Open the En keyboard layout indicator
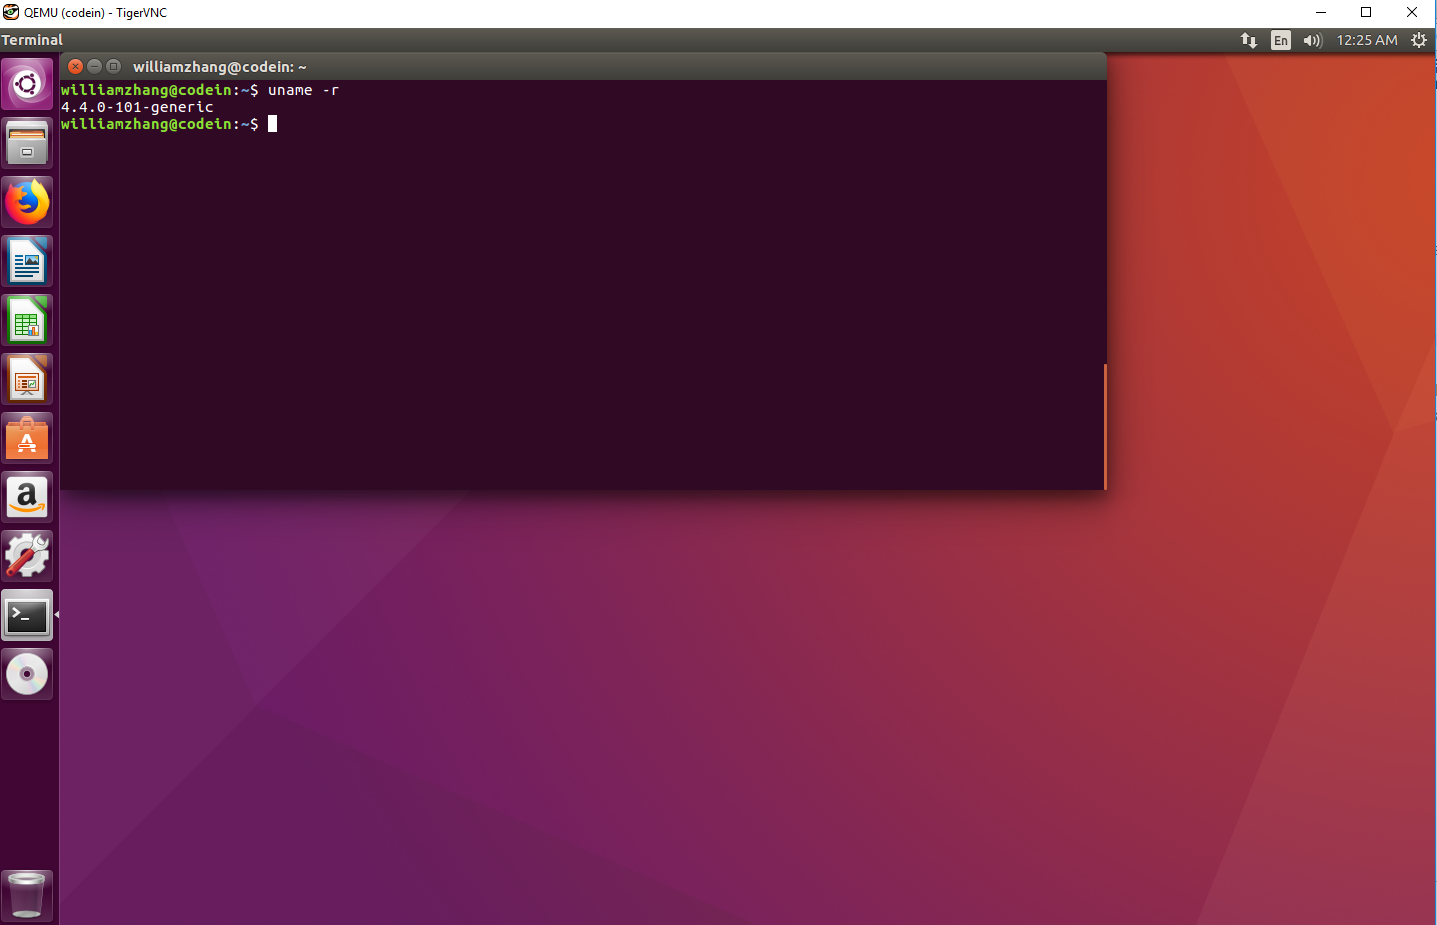1437x925 pixels. [1281, 40]
